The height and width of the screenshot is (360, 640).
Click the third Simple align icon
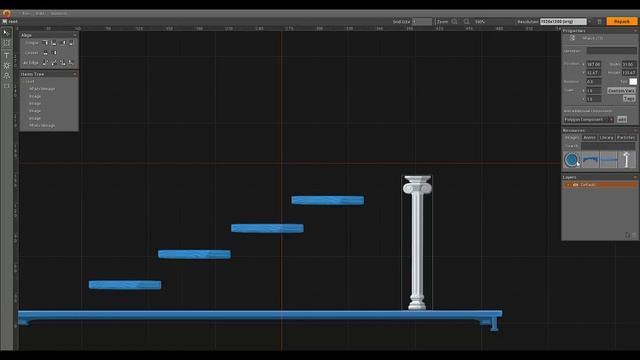coord(63,43)
